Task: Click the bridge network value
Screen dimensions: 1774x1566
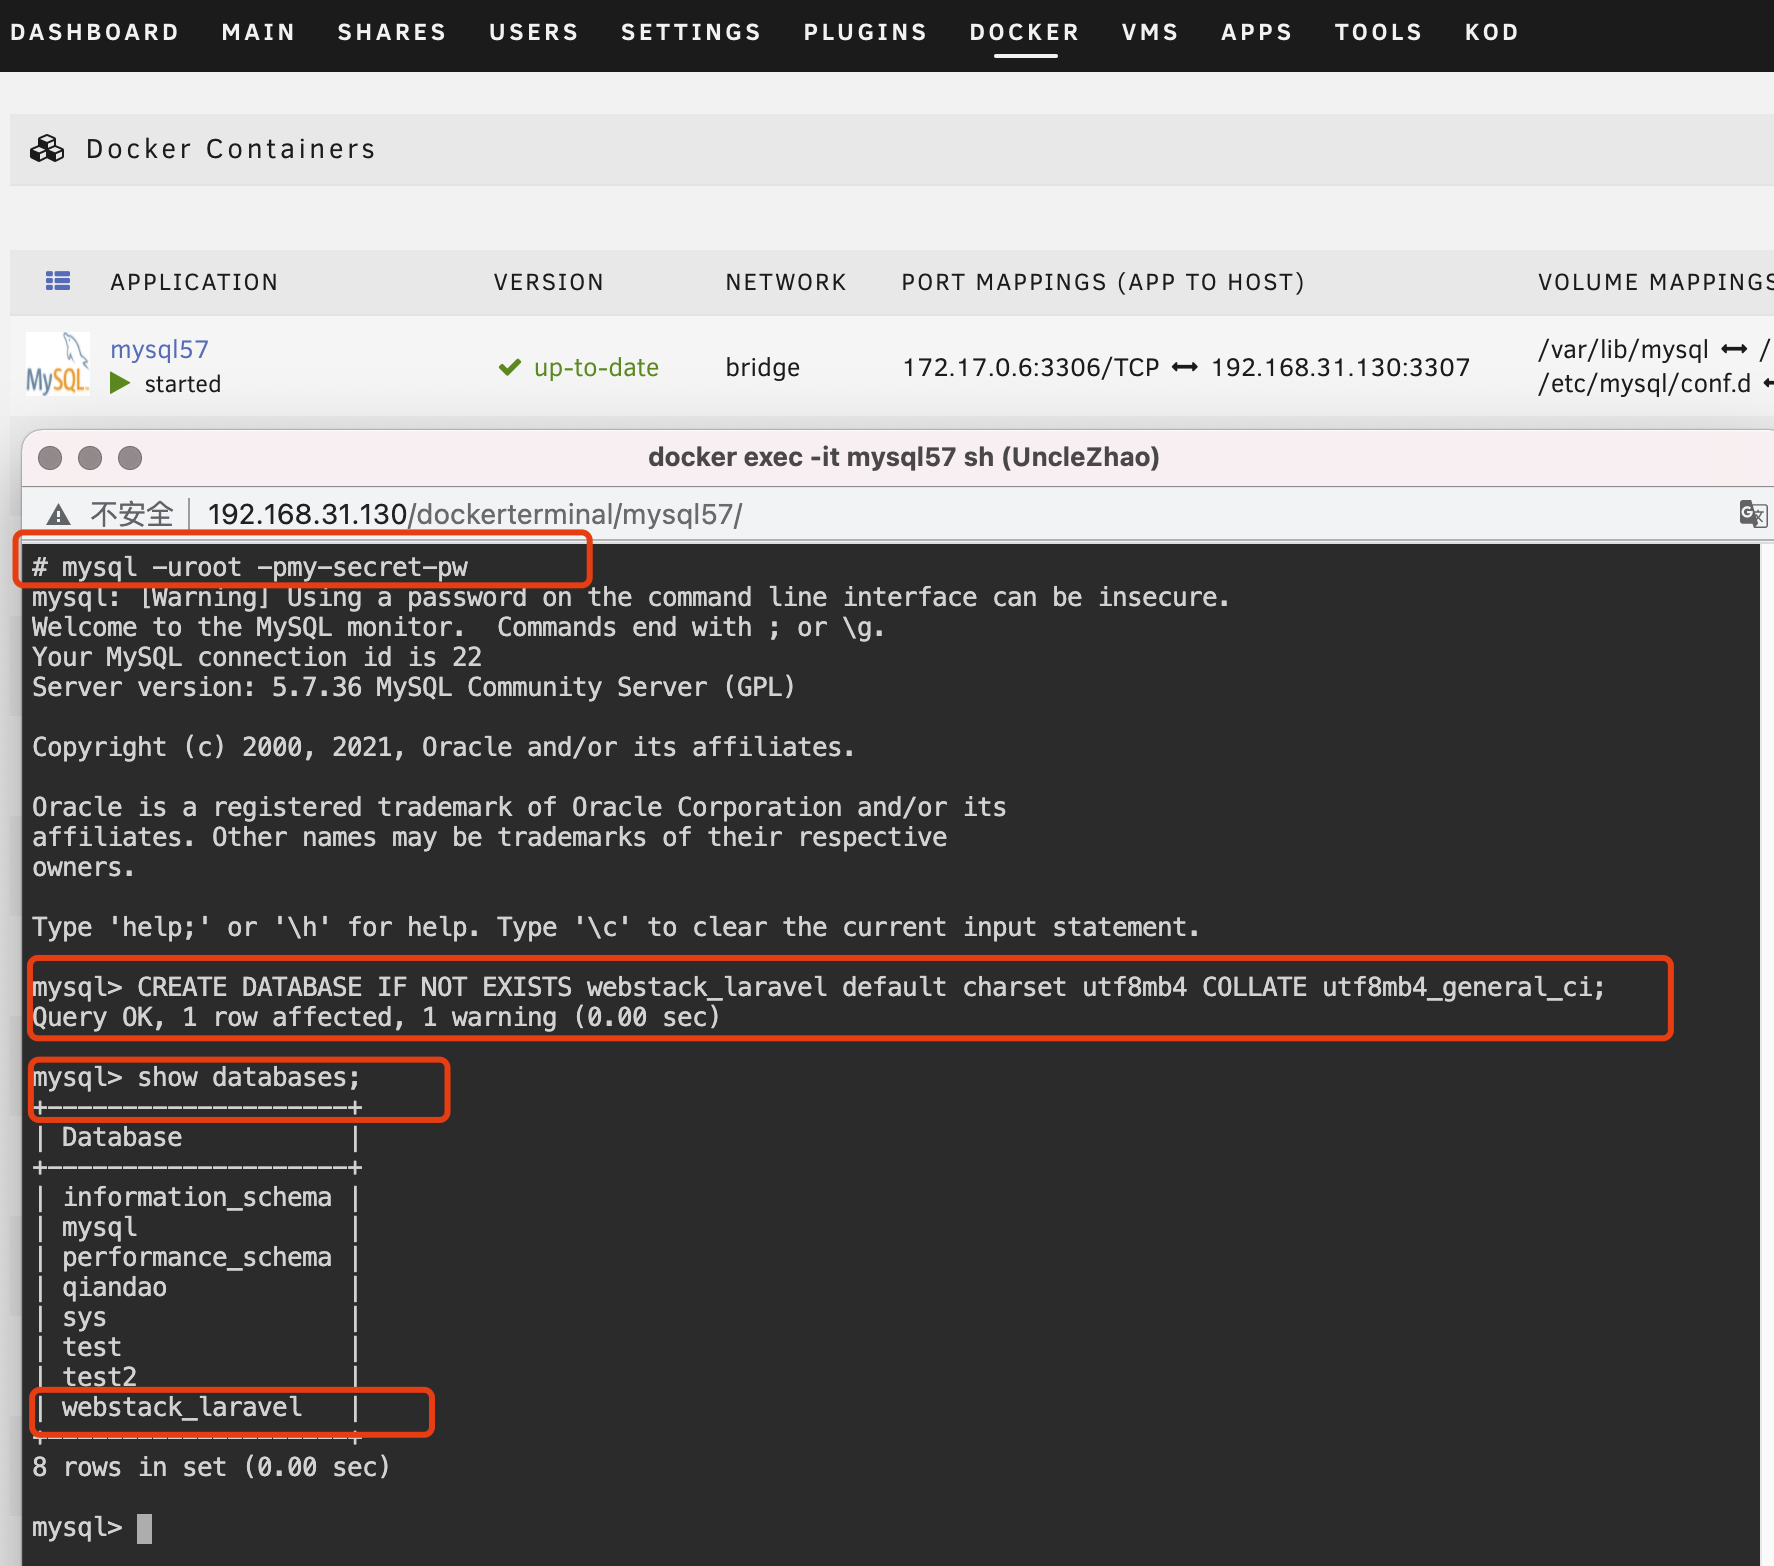Action: tap(762, 367)
